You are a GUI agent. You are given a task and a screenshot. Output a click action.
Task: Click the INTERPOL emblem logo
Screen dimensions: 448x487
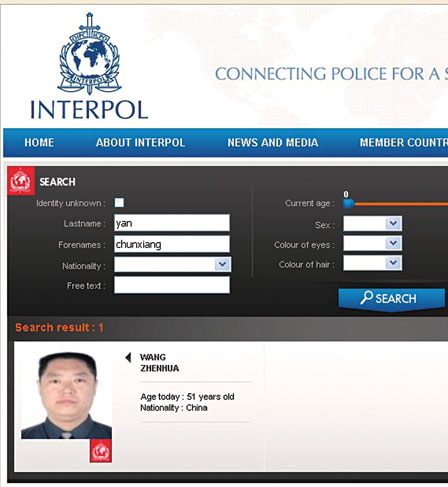(89, 54)
